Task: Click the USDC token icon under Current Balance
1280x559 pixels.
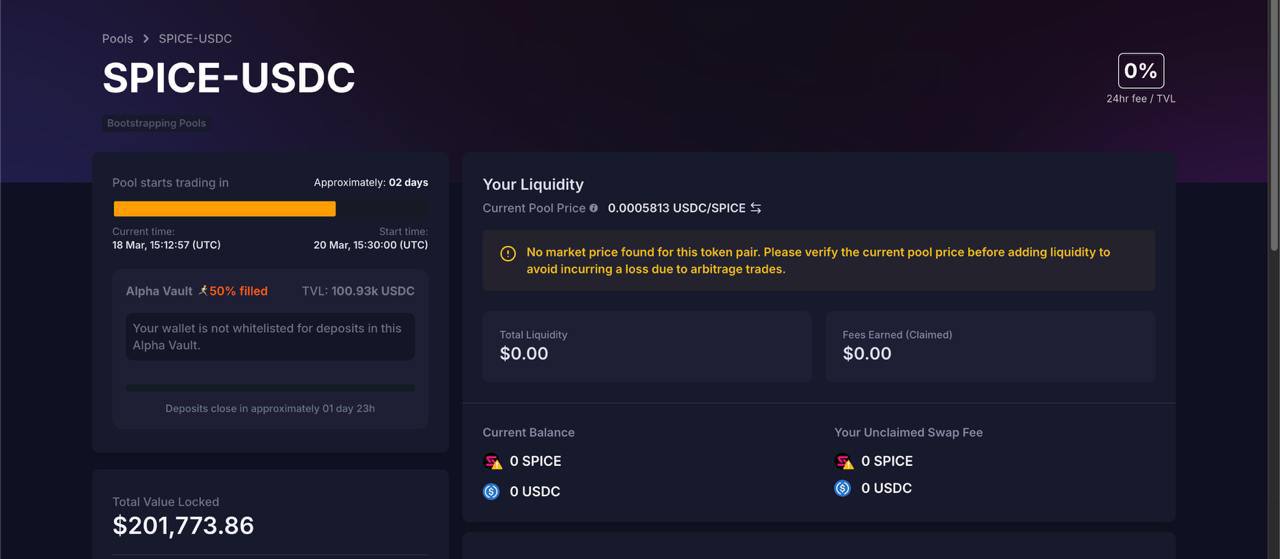Action: (x=491, y=492)
